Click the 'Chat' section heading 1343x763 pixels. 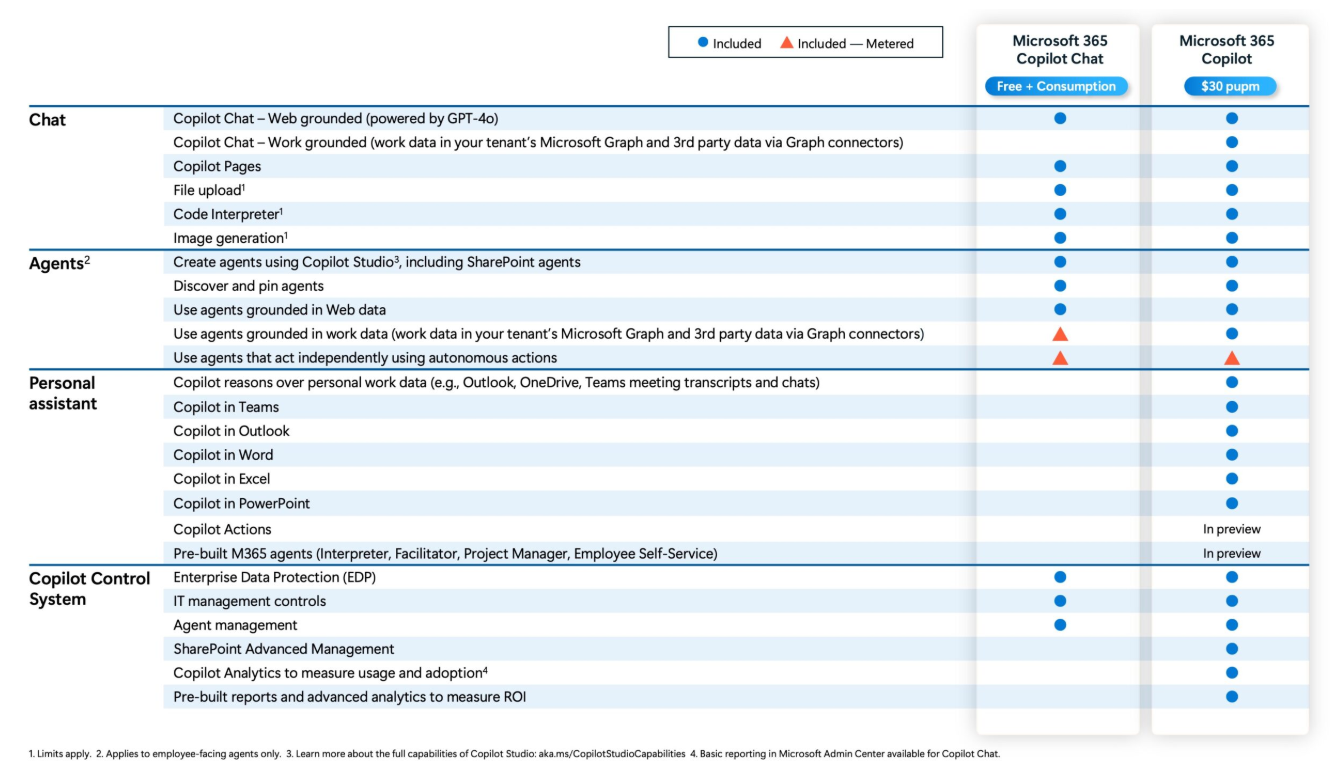(47, 120)
